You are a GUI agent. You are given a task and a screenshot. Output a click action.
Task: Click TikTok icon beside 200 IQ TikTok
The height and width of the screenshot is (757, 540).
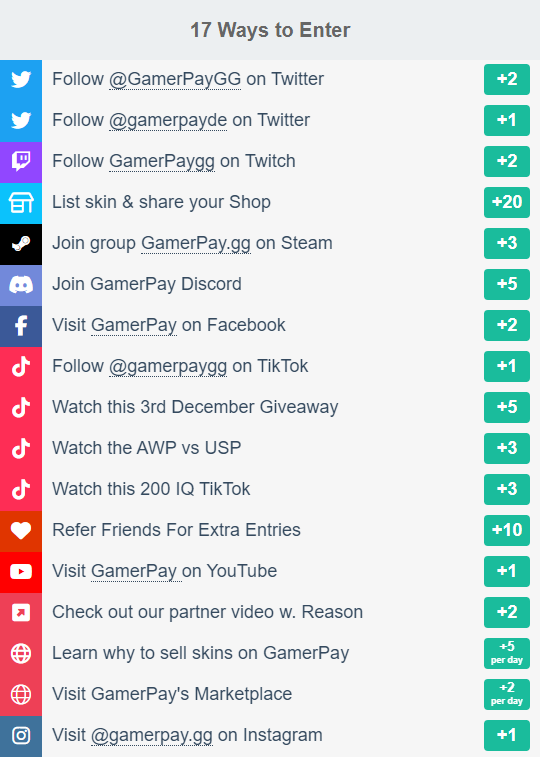21,490
